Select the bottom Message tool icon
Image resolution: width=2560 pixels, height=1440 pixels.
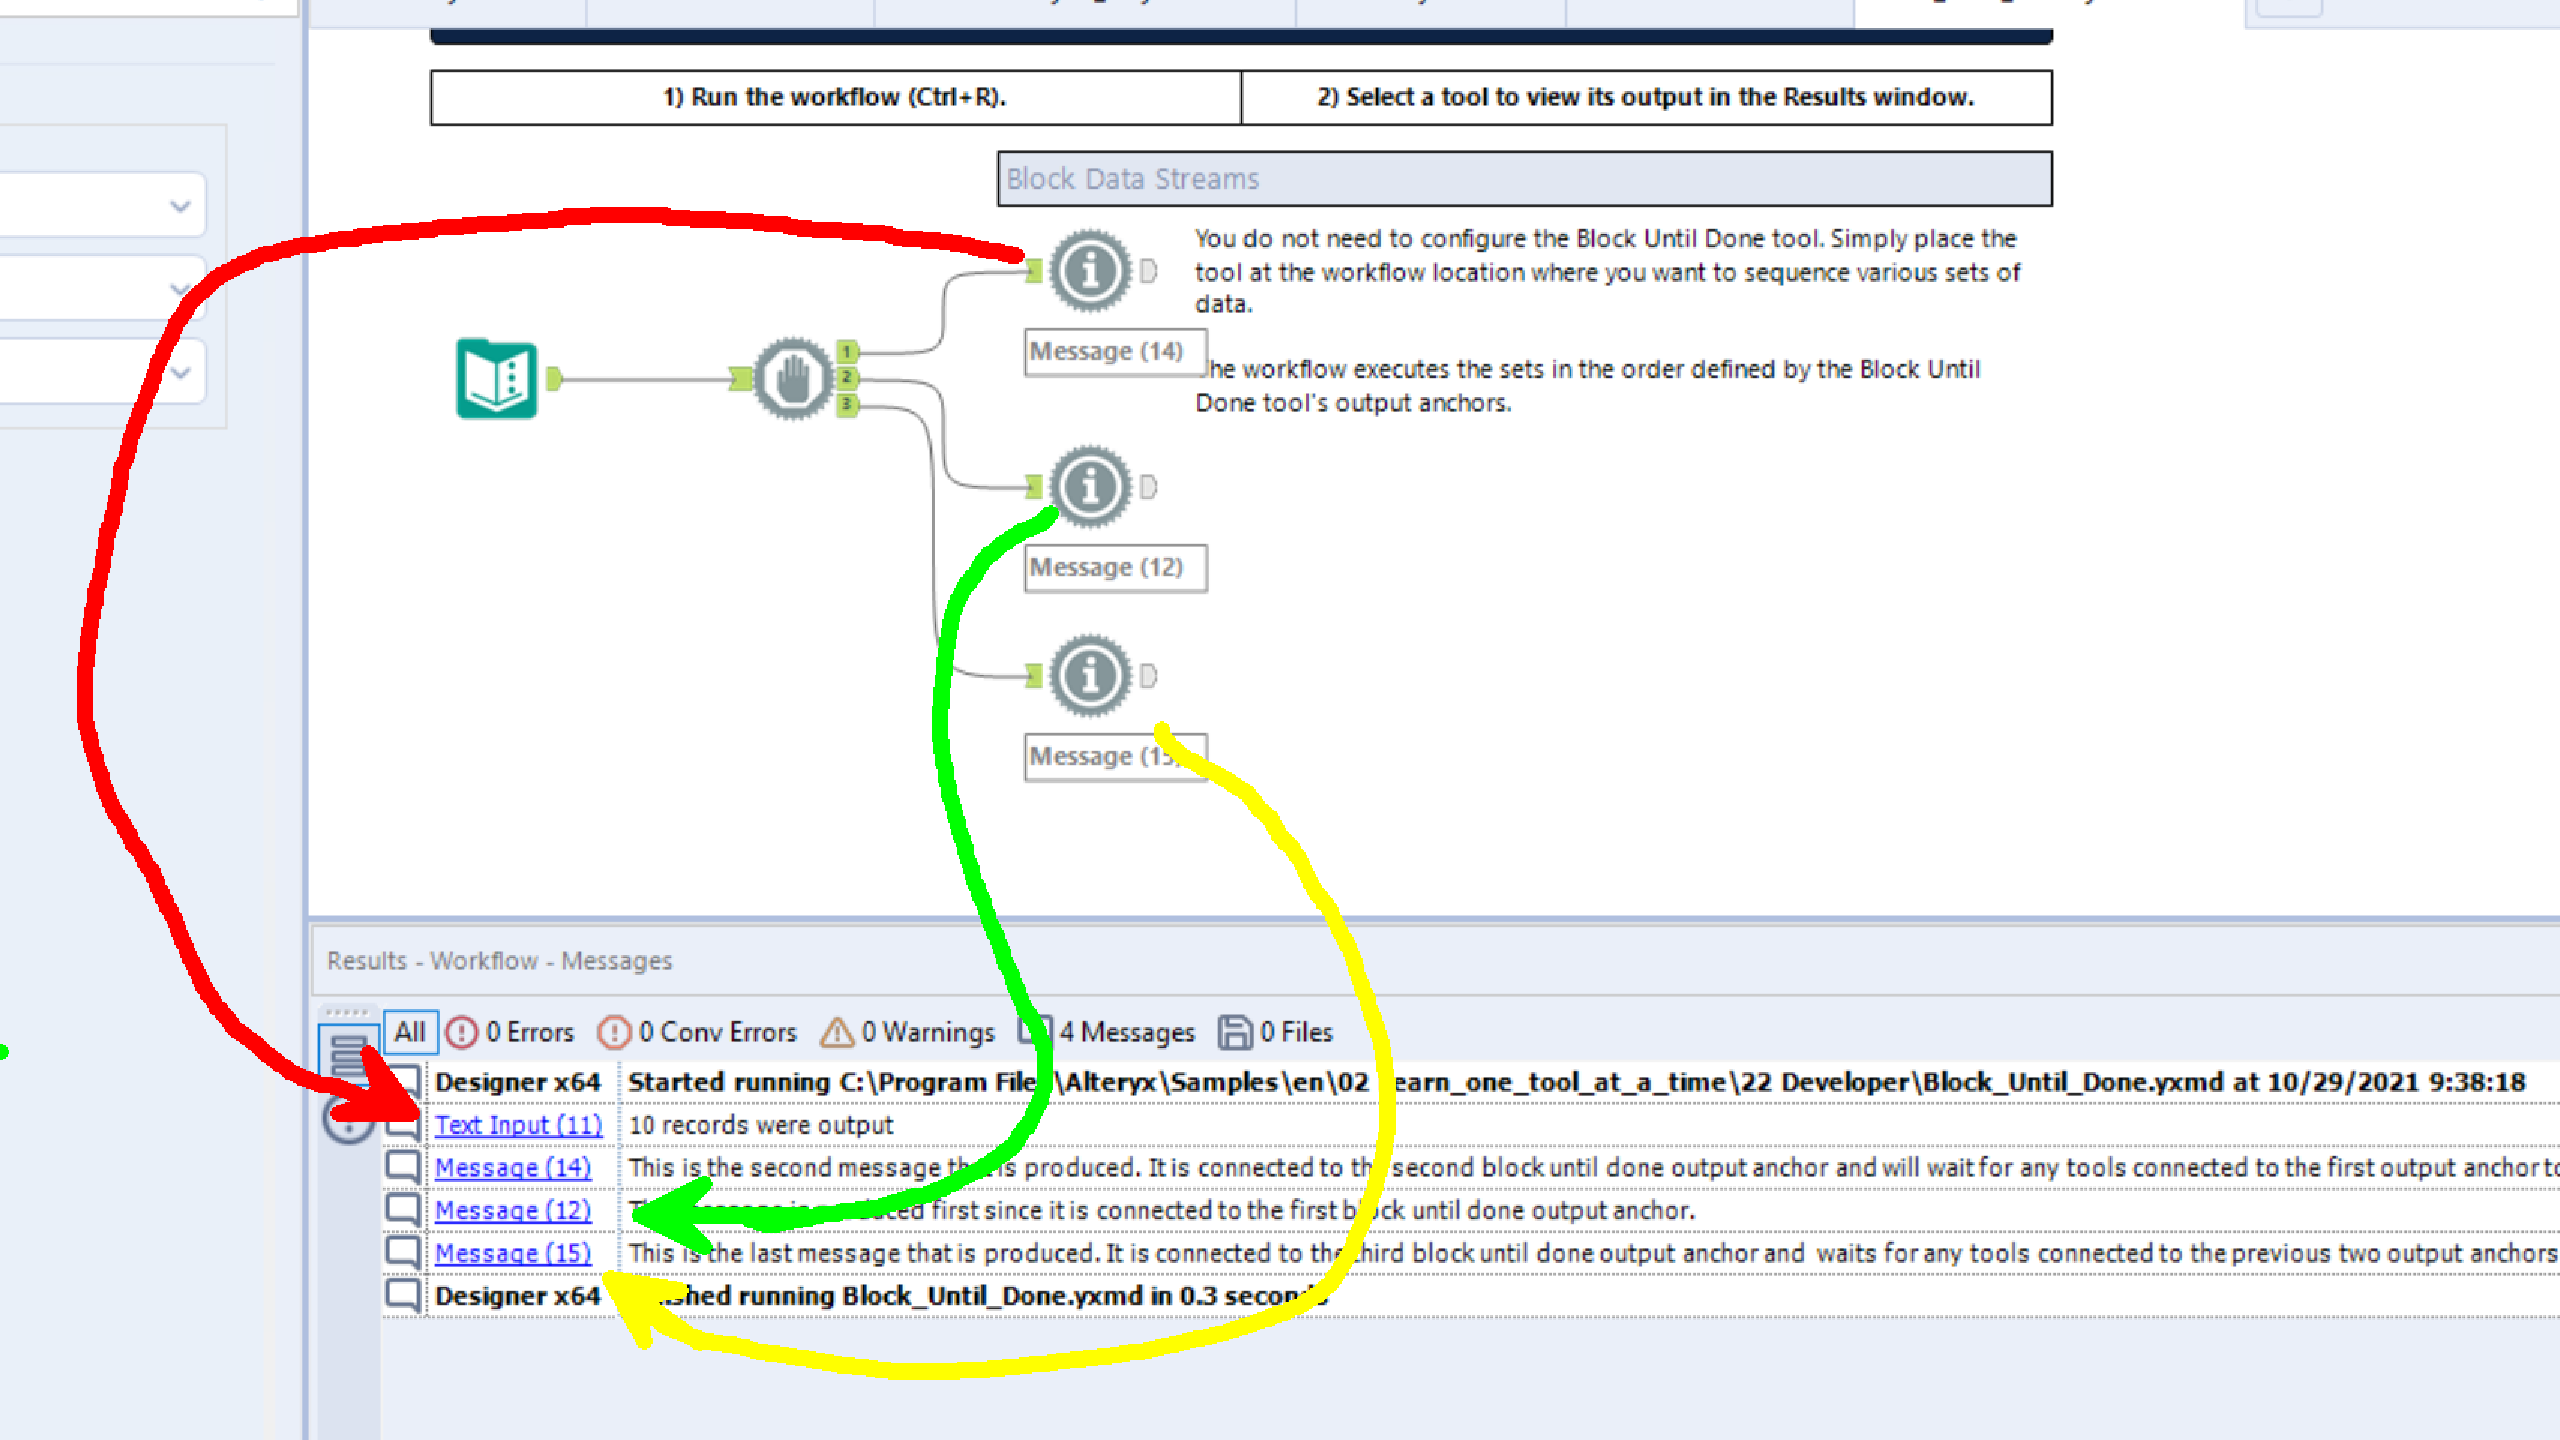coord(1090,676)
